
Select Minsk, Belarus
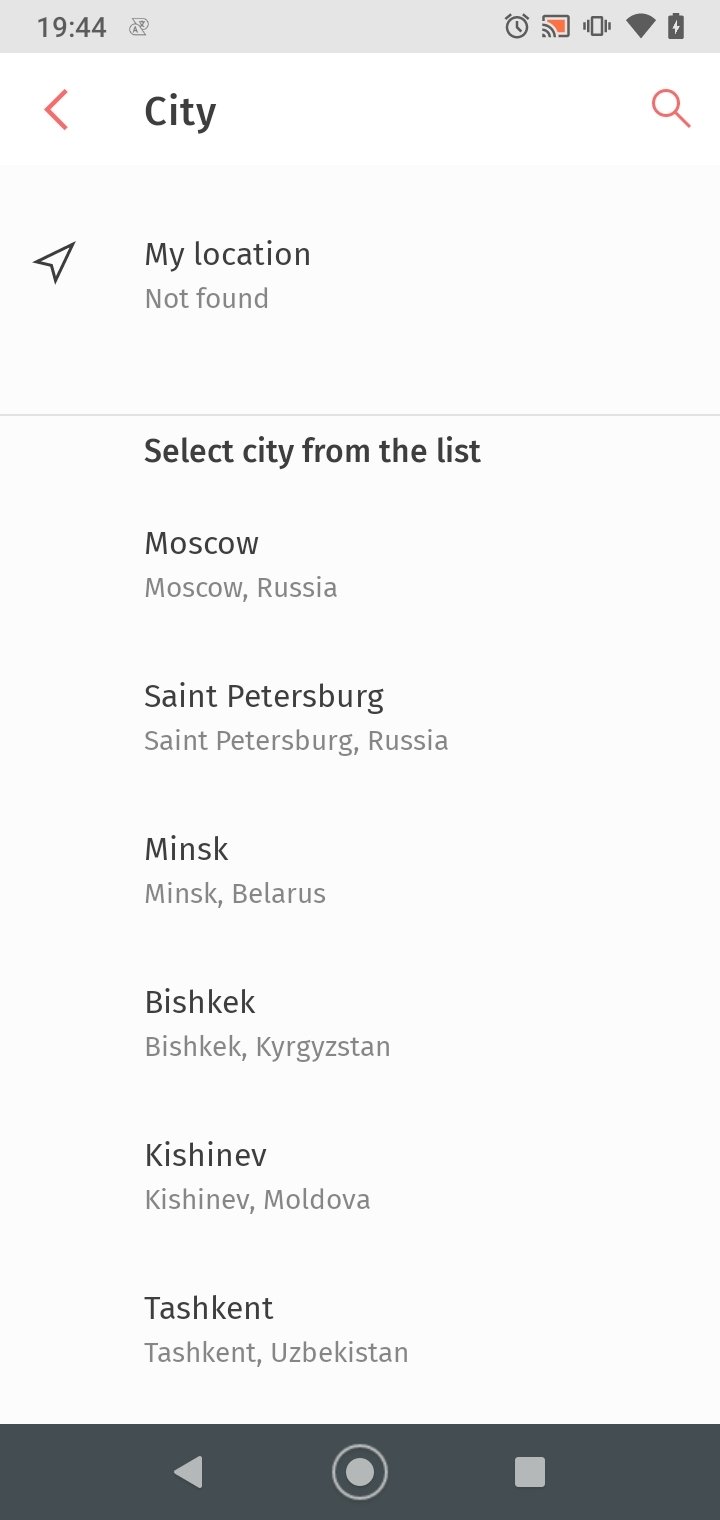click(x=235, y=870)
